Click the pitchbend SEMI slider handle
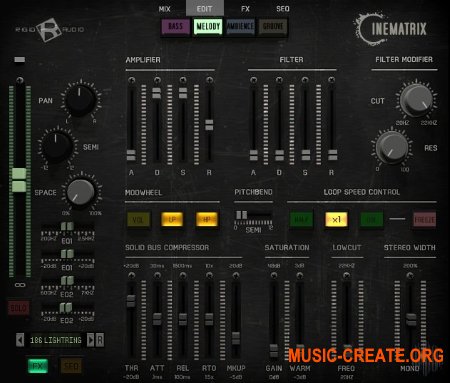Viewport: 450px width, 383px height. 242,215
